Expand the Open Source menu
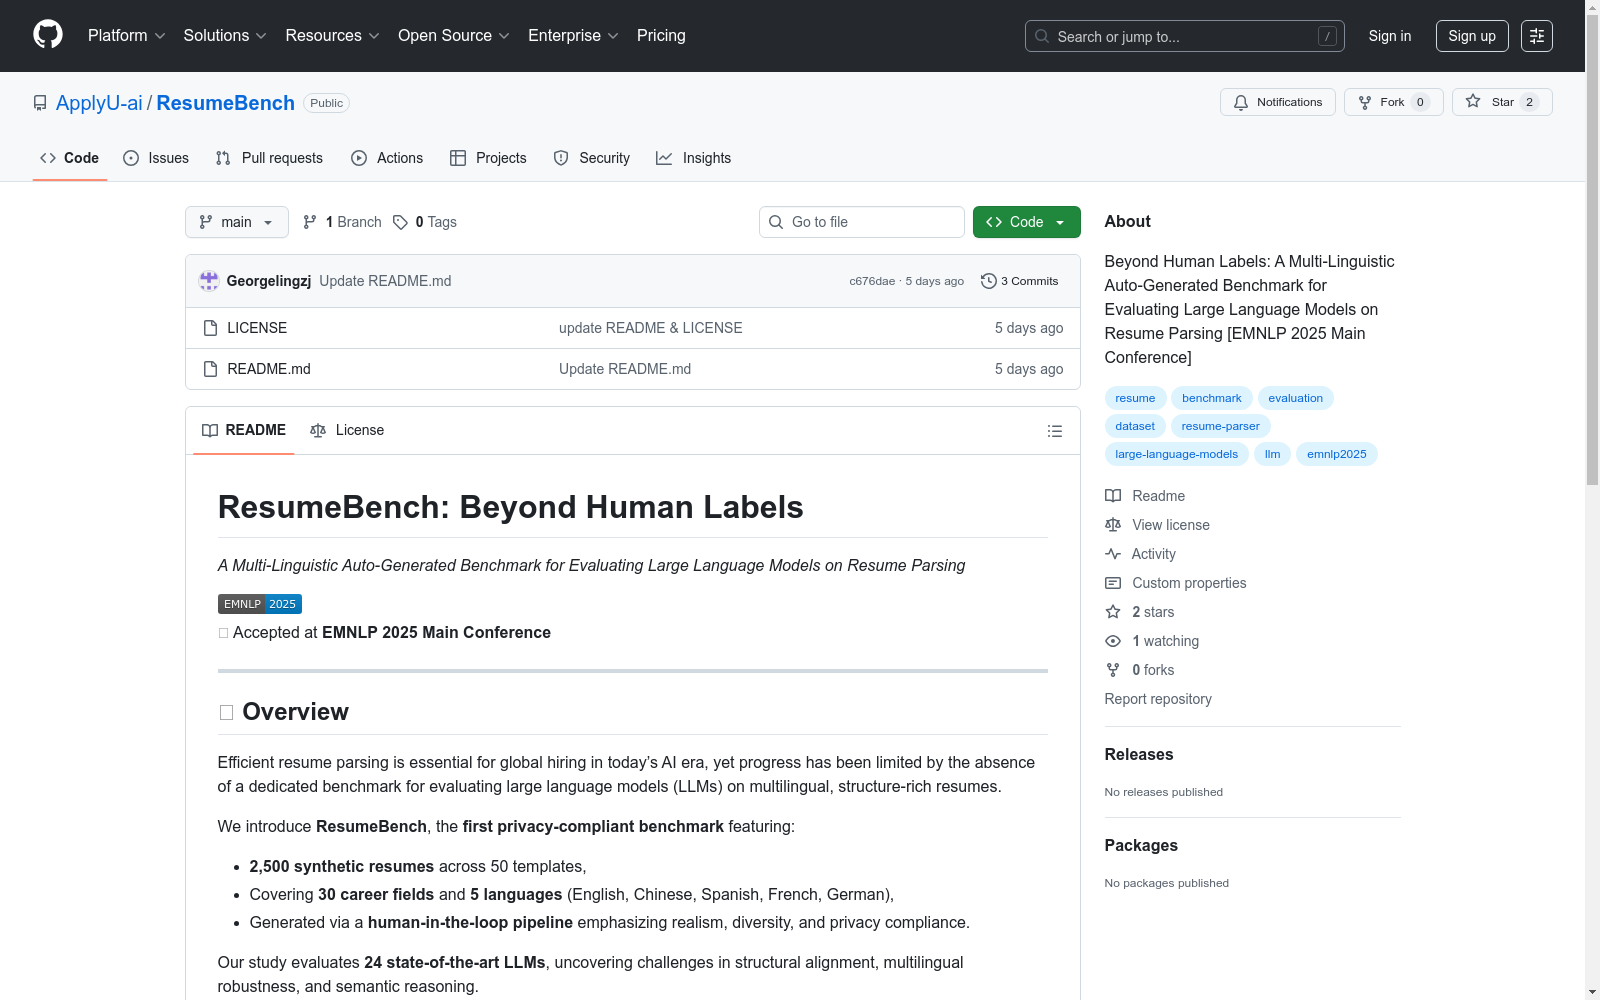Screen dimensions: 1600x1000 [454, 36]
